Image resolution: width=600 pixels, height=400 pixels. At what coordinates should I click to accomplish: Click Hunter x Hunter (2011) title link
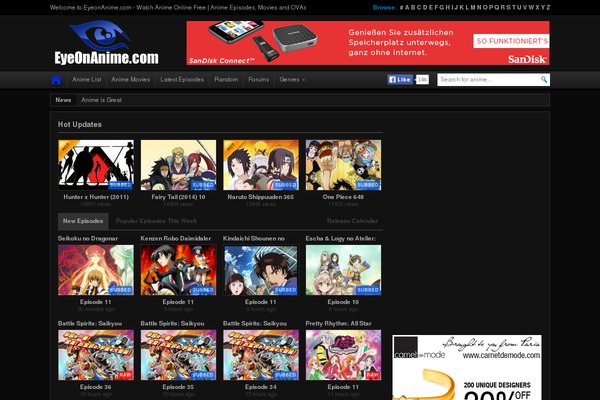click(96, 197)
